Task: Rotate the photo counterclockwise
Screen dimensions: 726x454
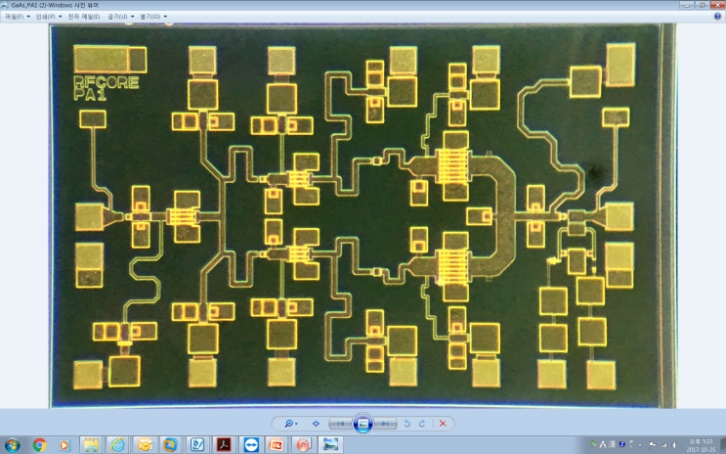Action: point(407,423)
